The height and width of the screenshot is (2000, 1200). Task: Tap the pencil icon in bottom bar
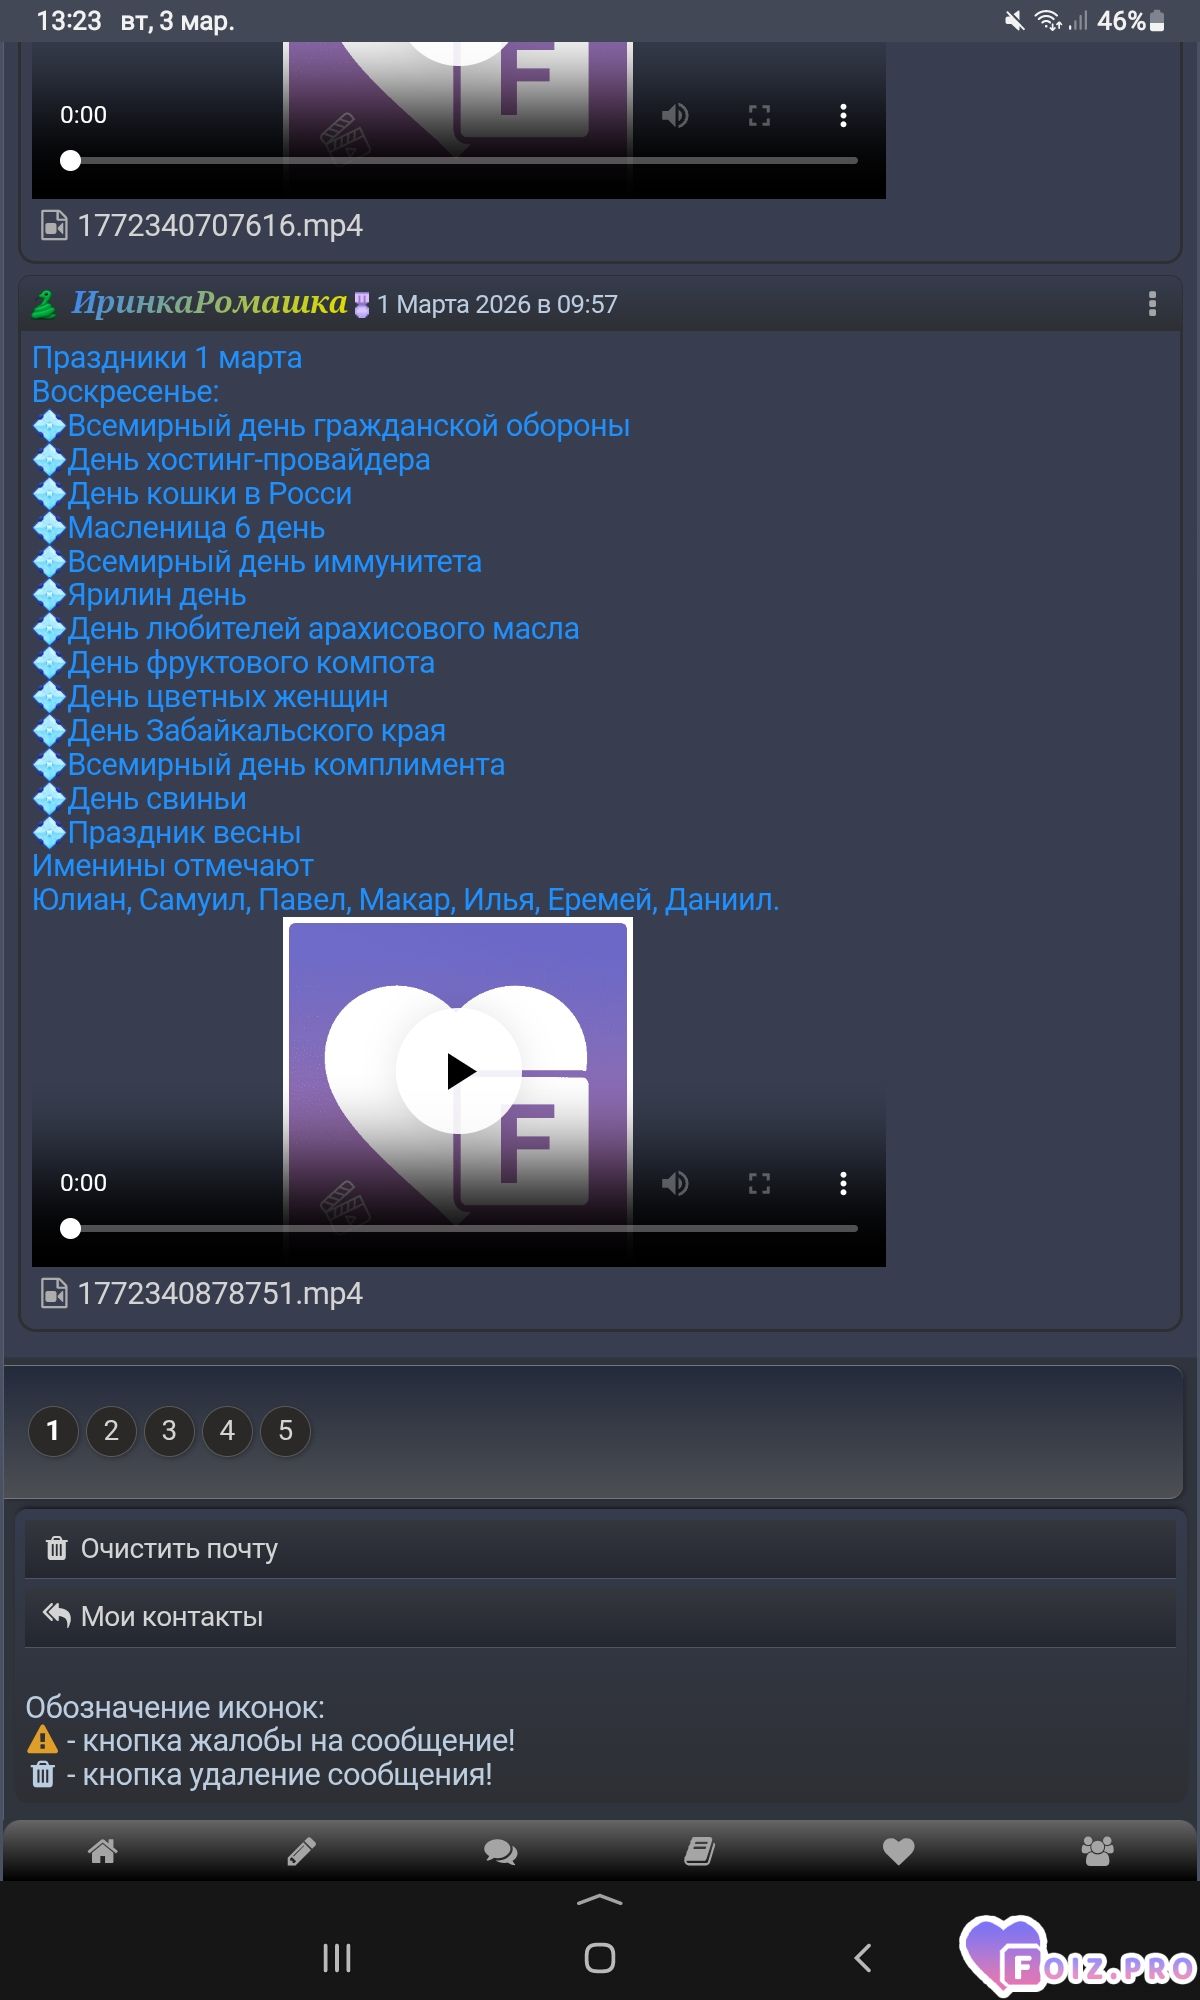tap(301, 1851)
